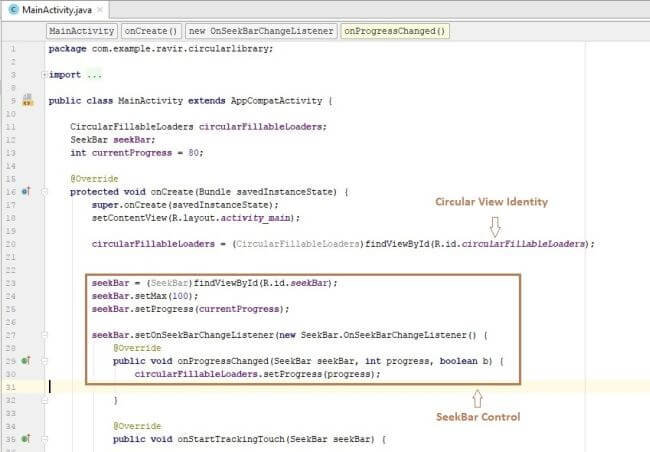This screenshot has height=452, width=650.
Task: Click the value 100 in setMax
Action: pyautogui.click(x=180, y=296)
